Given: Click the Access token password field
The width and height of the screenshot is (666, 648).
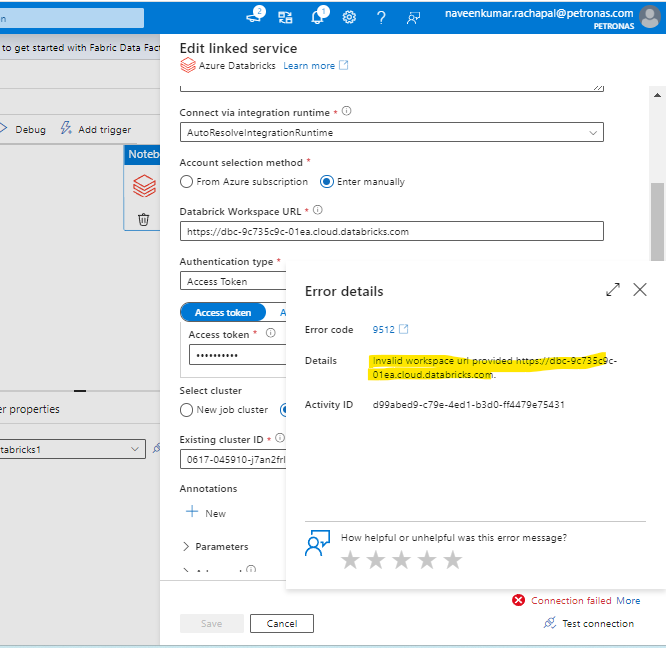Looking at the screenshot, I should (x=237, y=355).
